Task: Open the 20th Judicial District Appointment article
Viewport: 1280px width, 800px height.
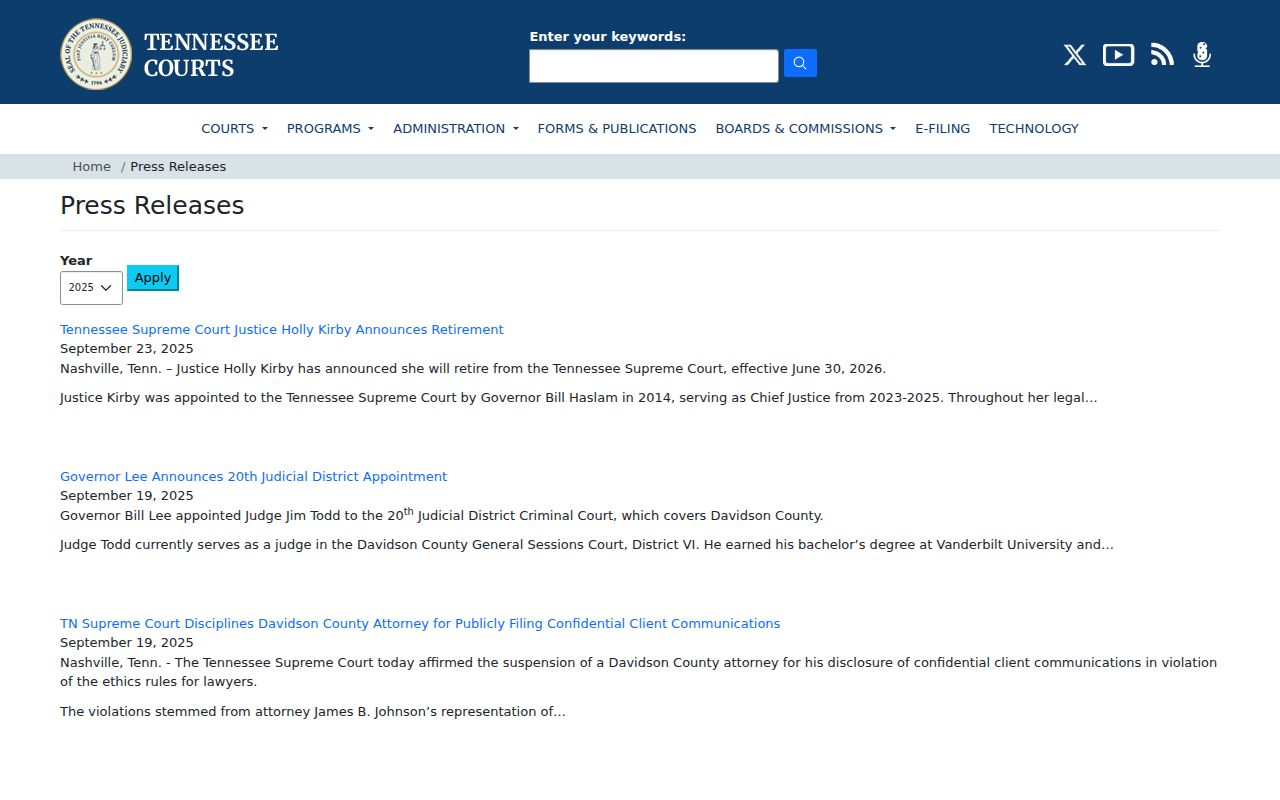Action: click(254, 477)
